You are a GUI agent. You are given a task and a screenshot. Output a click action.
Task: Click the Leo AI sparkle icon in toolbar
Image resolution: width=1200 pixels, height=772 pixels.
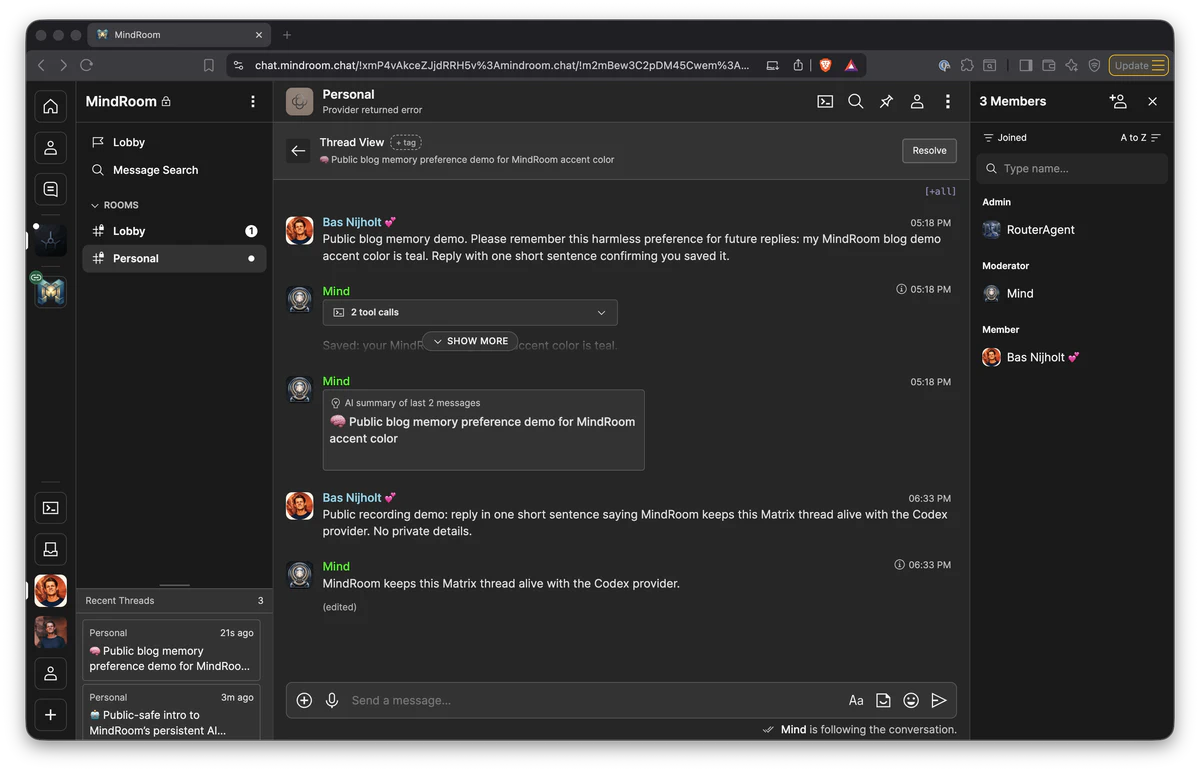1071,65
